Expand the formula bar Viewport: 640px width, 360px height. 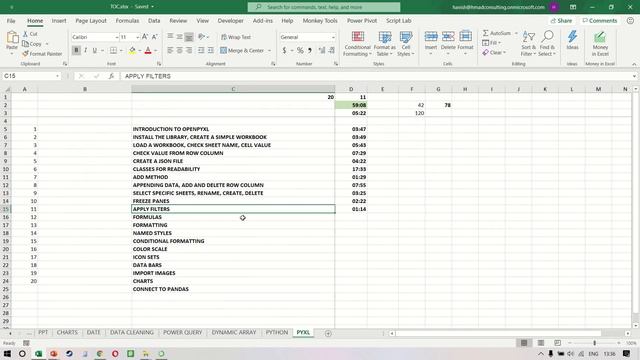click(634, 76)
